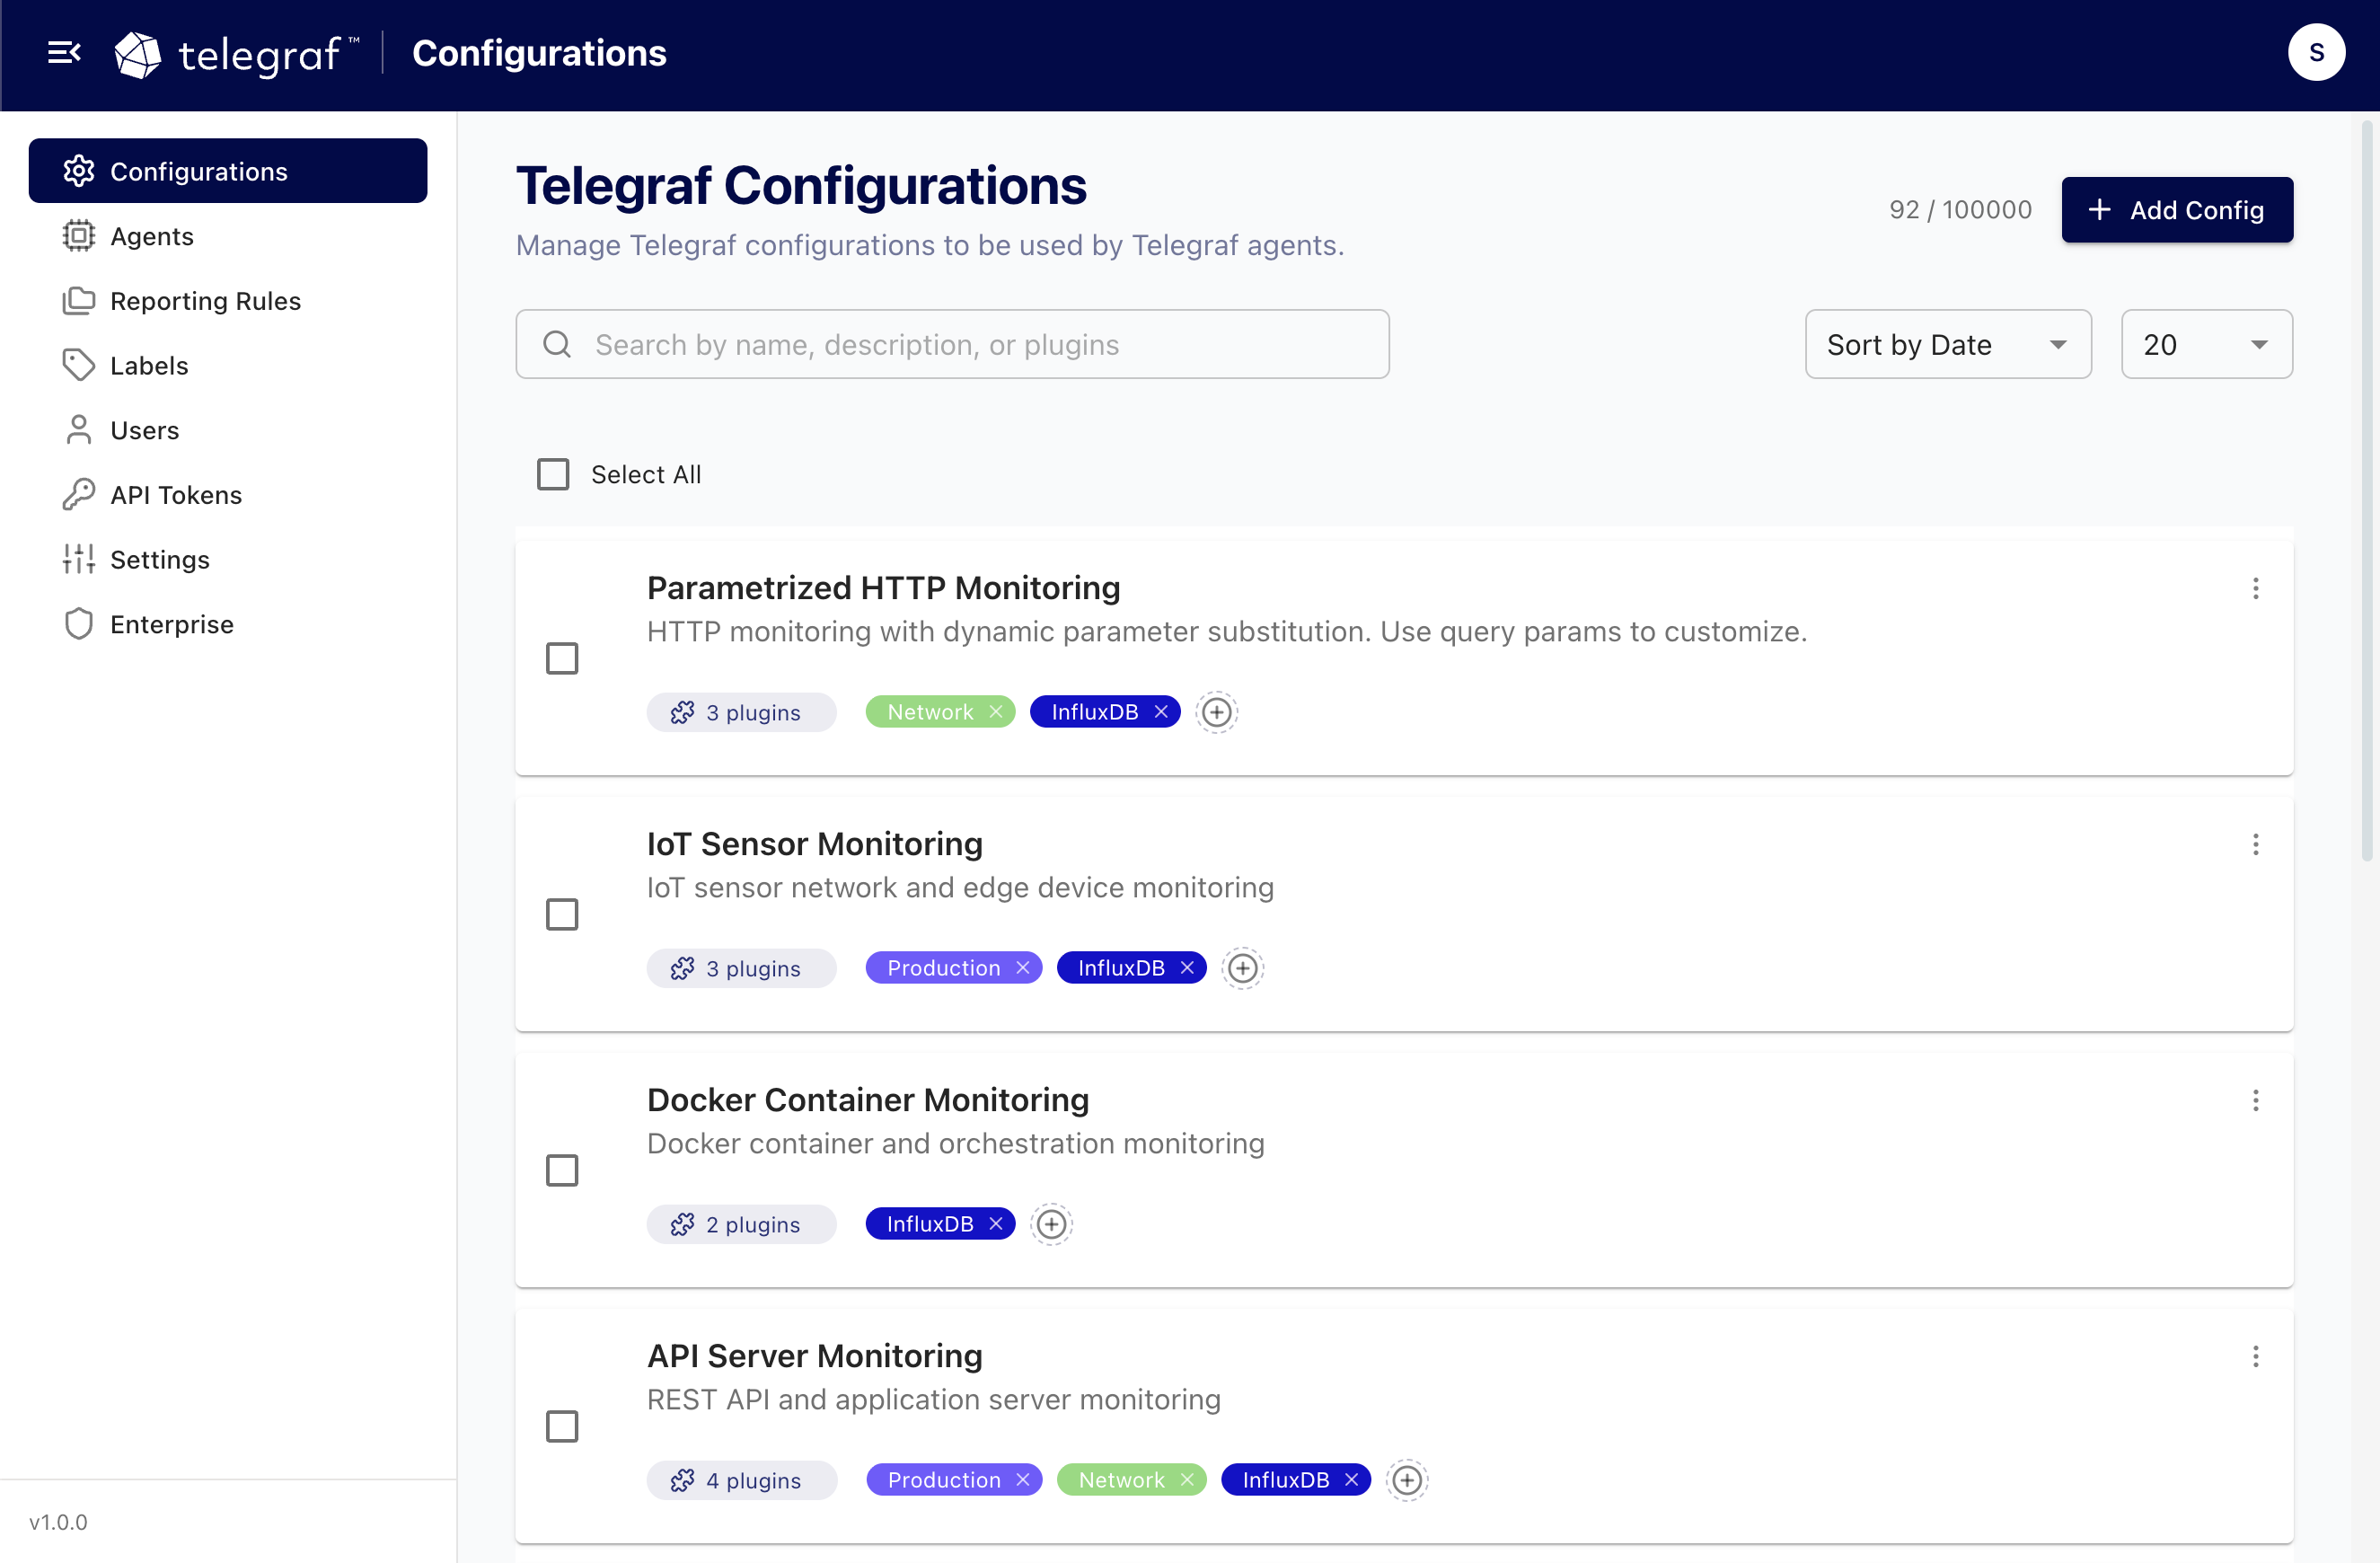Click the Add Config button

(2177, 210)
